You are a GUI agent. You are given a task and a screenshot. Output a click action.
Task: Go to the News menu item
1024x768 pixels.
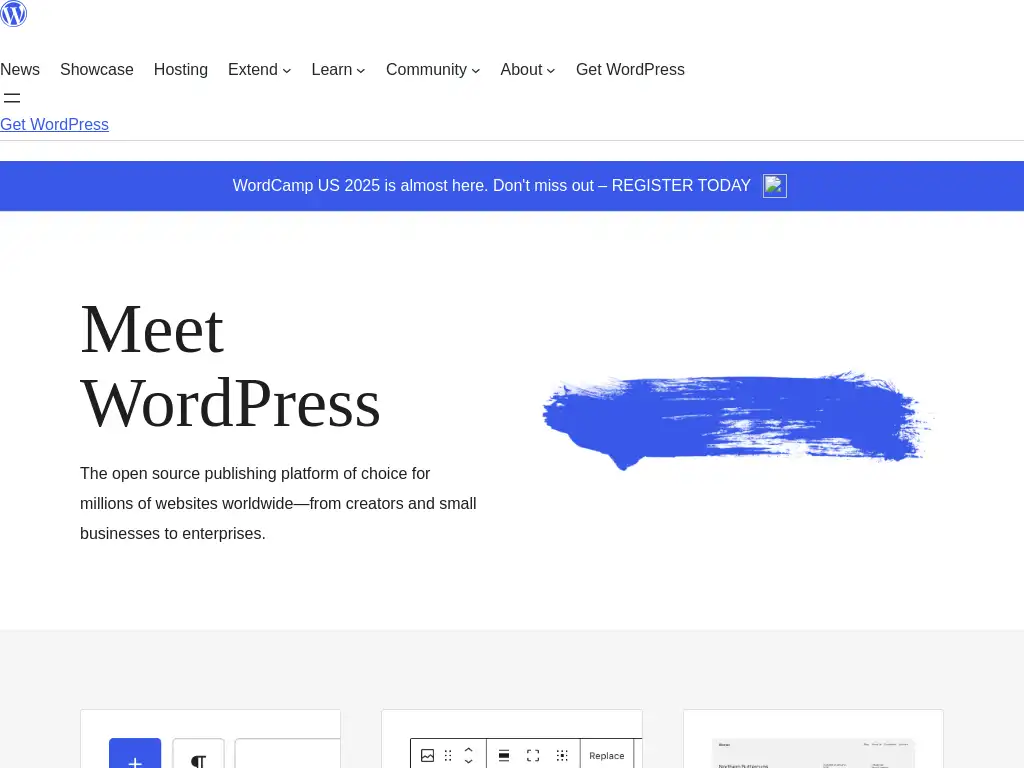(20, 70)
